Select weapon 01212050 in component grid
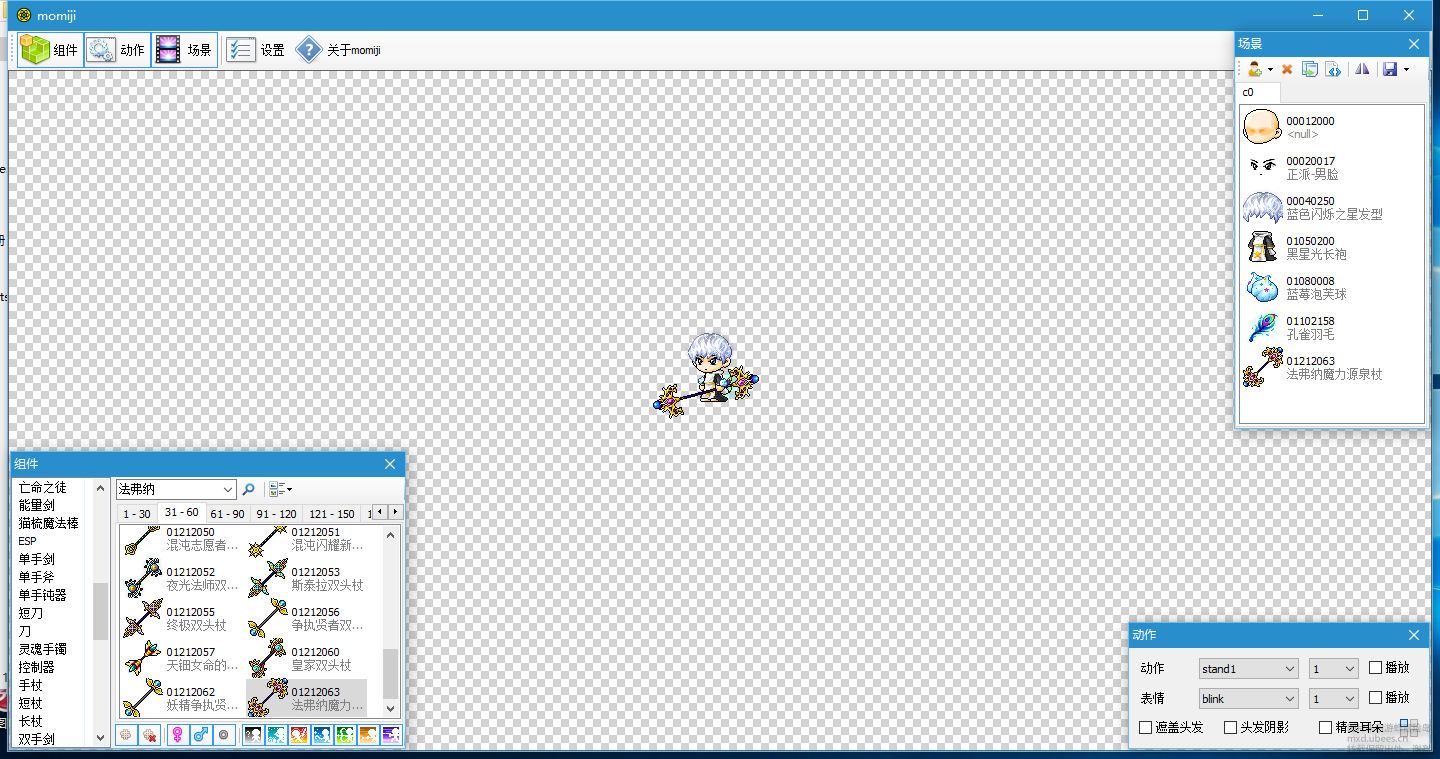1440x759 pixels. (x=182, y=540)
